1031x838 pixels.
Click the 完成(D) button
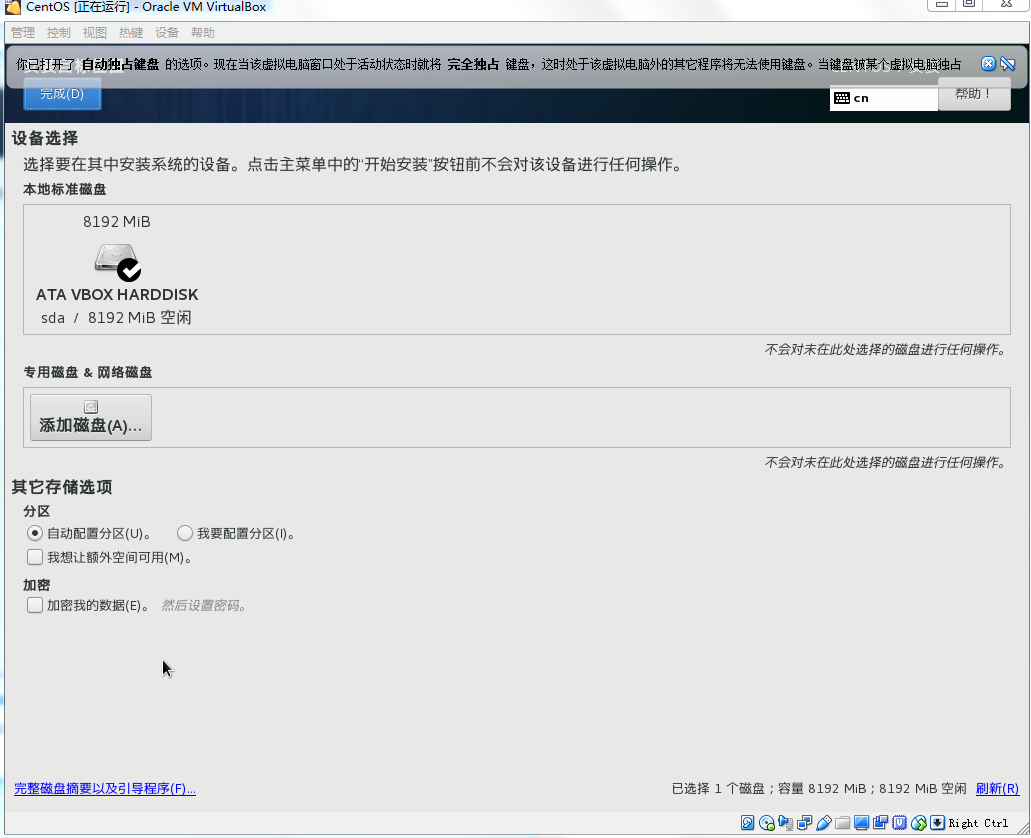(62, 95)
